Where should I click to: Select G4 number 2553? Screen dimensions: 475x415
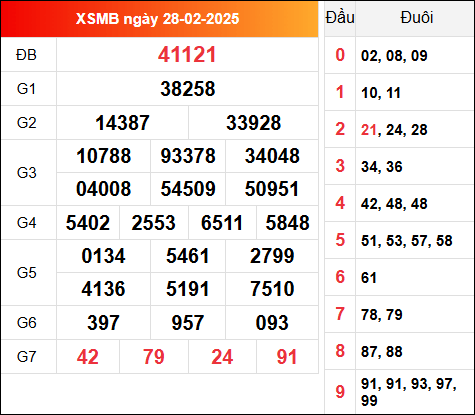(153, 223)
